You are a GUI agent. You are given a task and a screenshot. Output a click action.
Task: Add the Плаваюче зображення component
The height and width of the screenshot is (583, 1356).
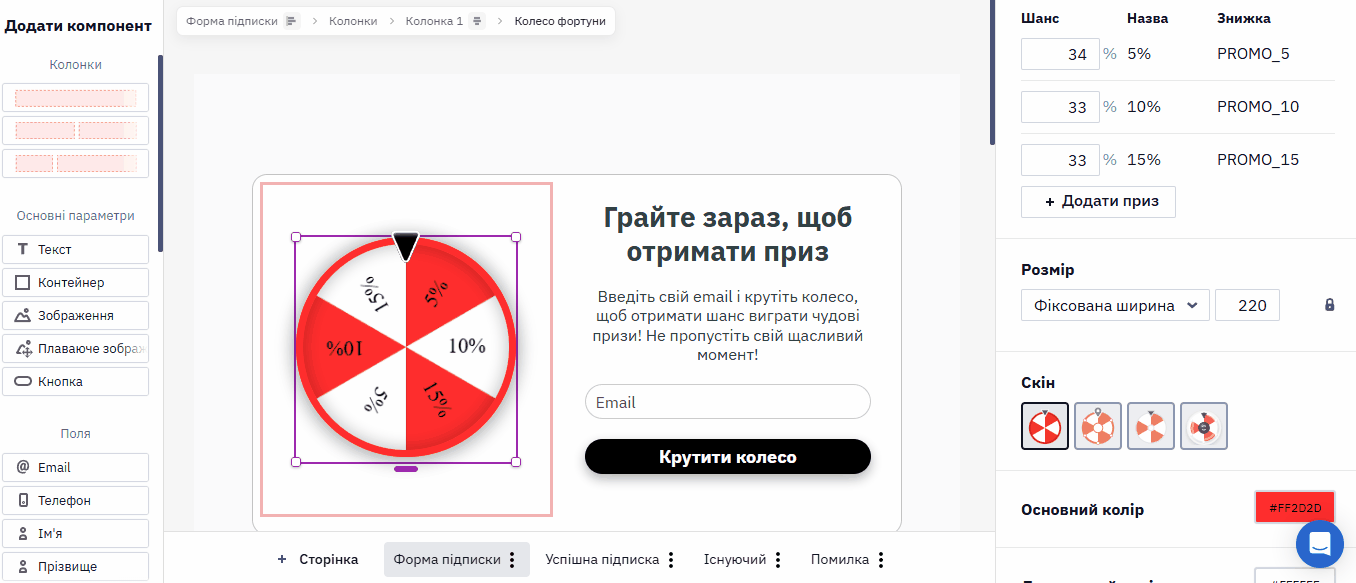pos(76,348)
